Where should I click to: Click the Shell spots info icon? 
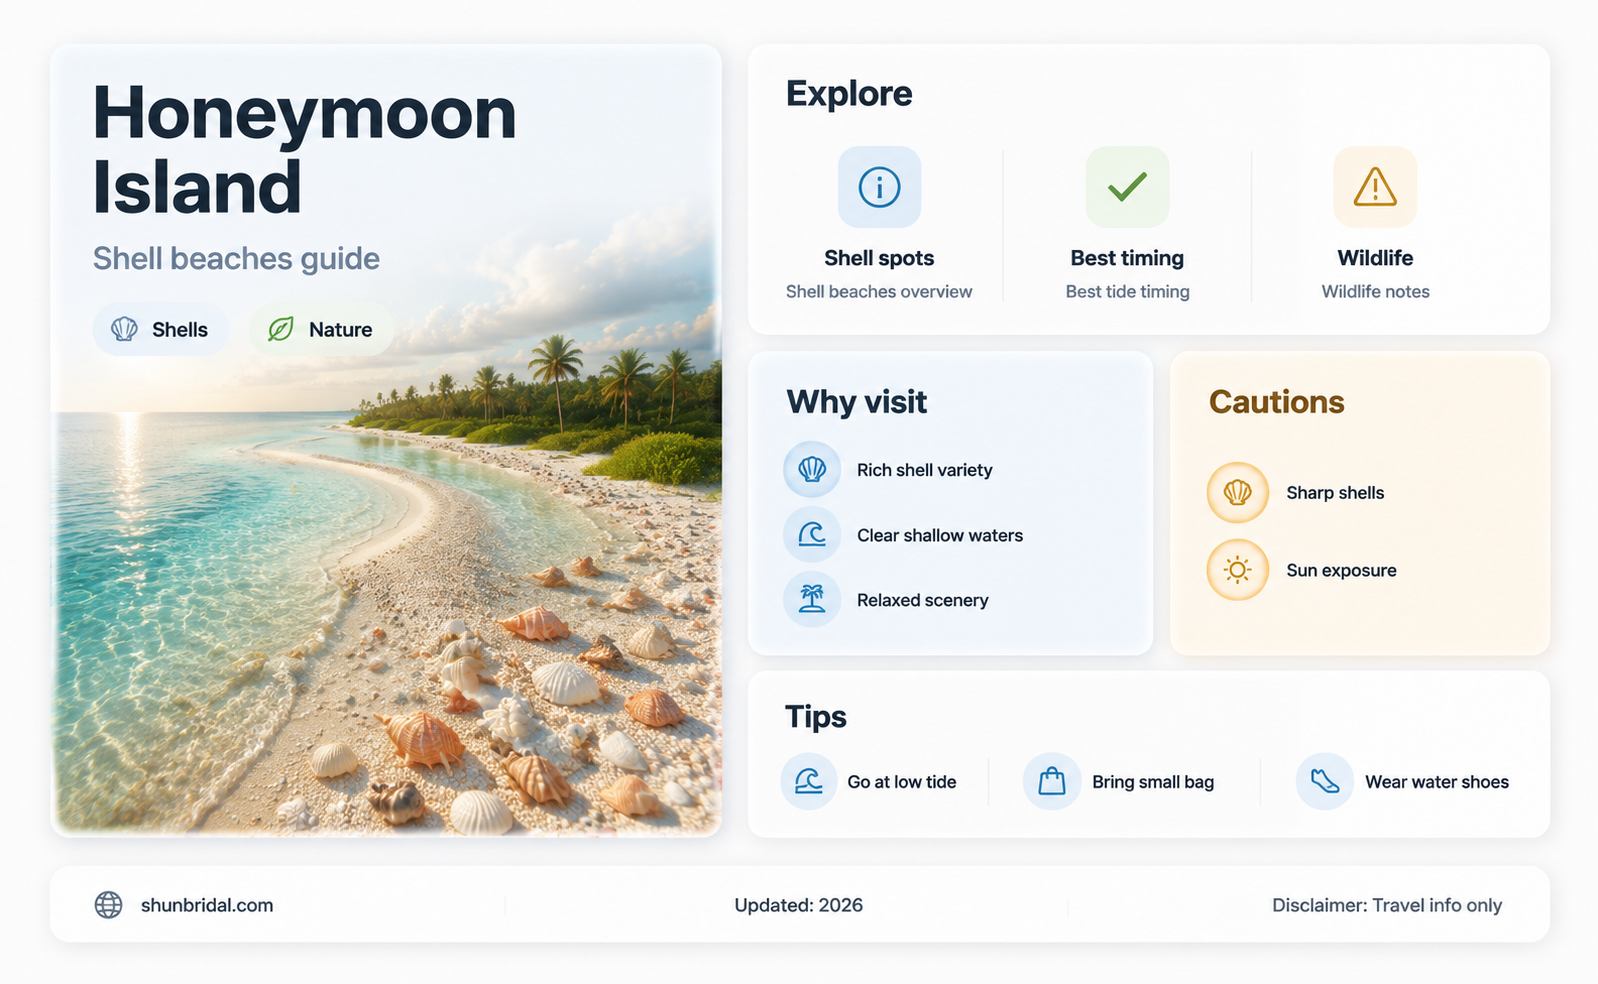(879, 187)
